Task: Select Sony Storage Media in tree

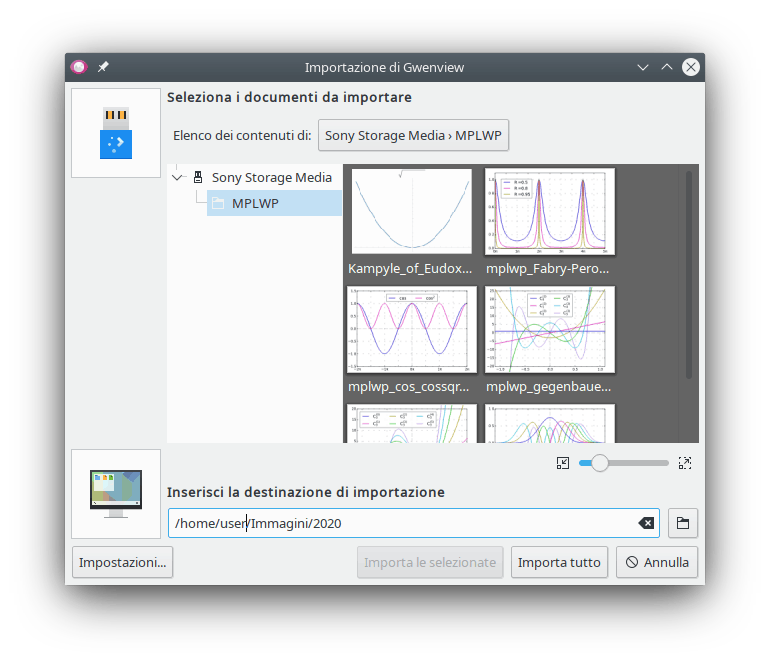Action: tap(271, 177)
